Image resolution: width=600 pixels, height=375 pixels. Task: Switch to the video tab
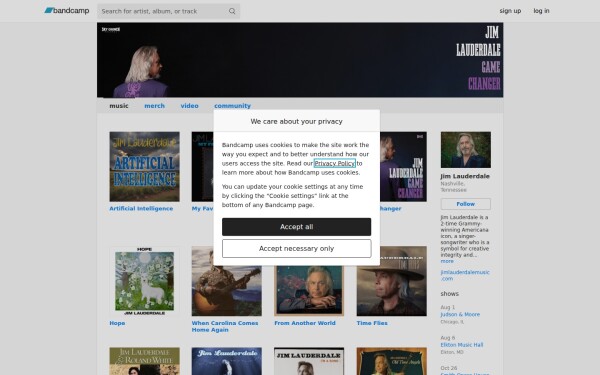click(189, 106)
